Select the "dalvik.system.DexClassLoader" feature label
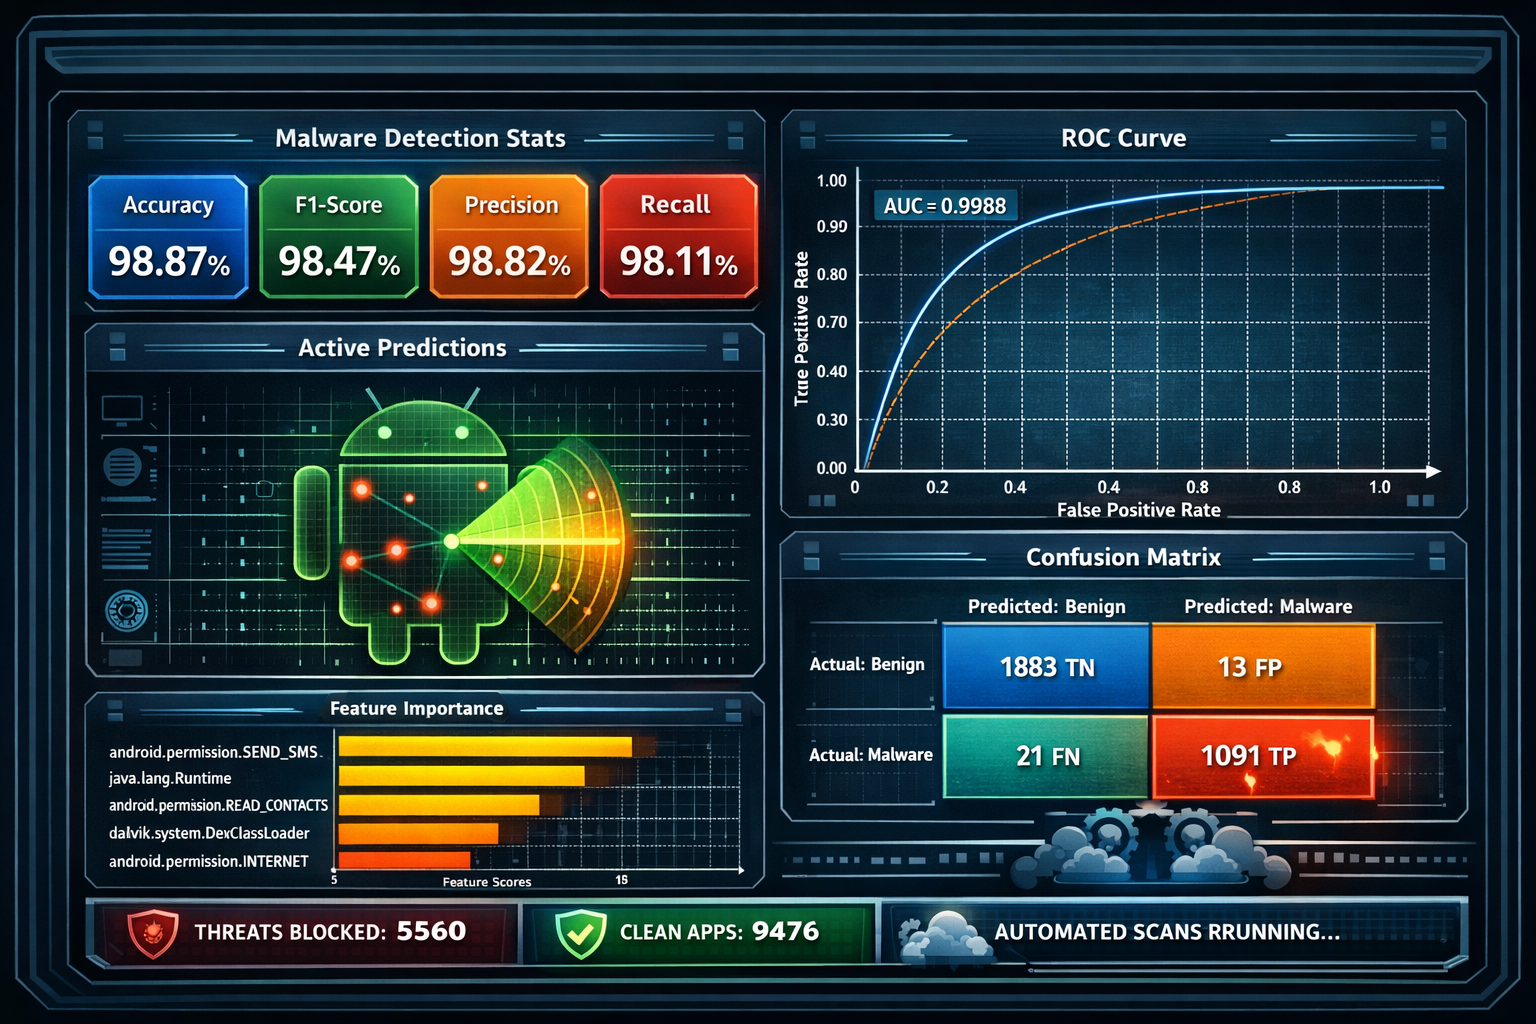The image size is (1536, 1024). (x=209, y=833)
